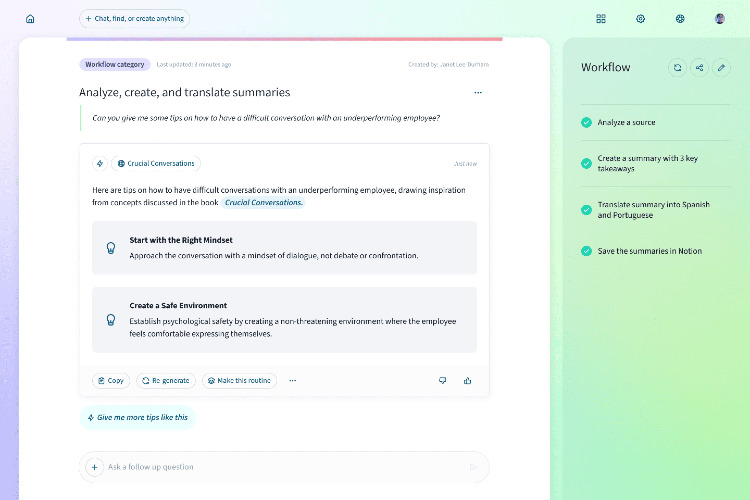This screenshot has width=750, height=500.
Task: Open the more actions ellipsis in answer footer
Action: 293,380
